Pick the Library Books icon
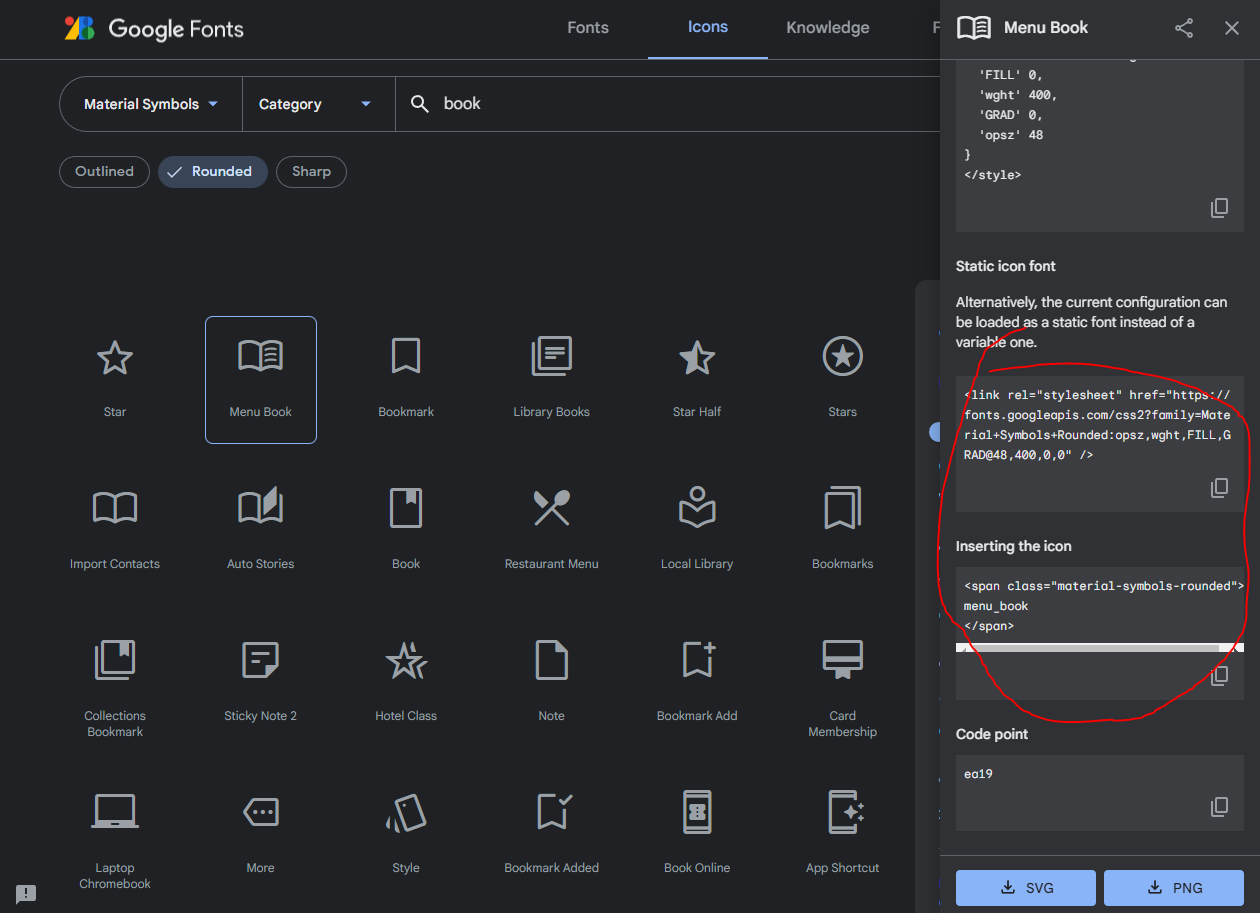 click(x=551, y=357)
